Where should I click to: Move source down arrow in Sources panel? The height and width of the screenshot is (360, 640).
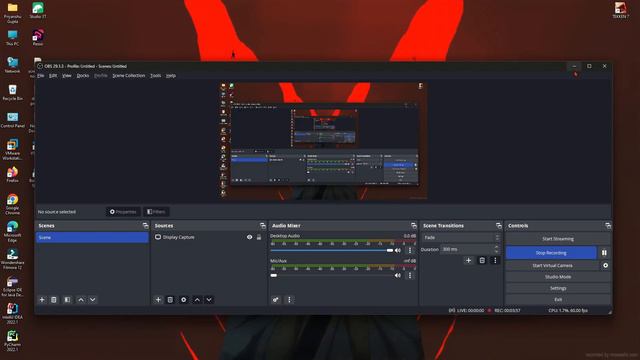(209, 300)
